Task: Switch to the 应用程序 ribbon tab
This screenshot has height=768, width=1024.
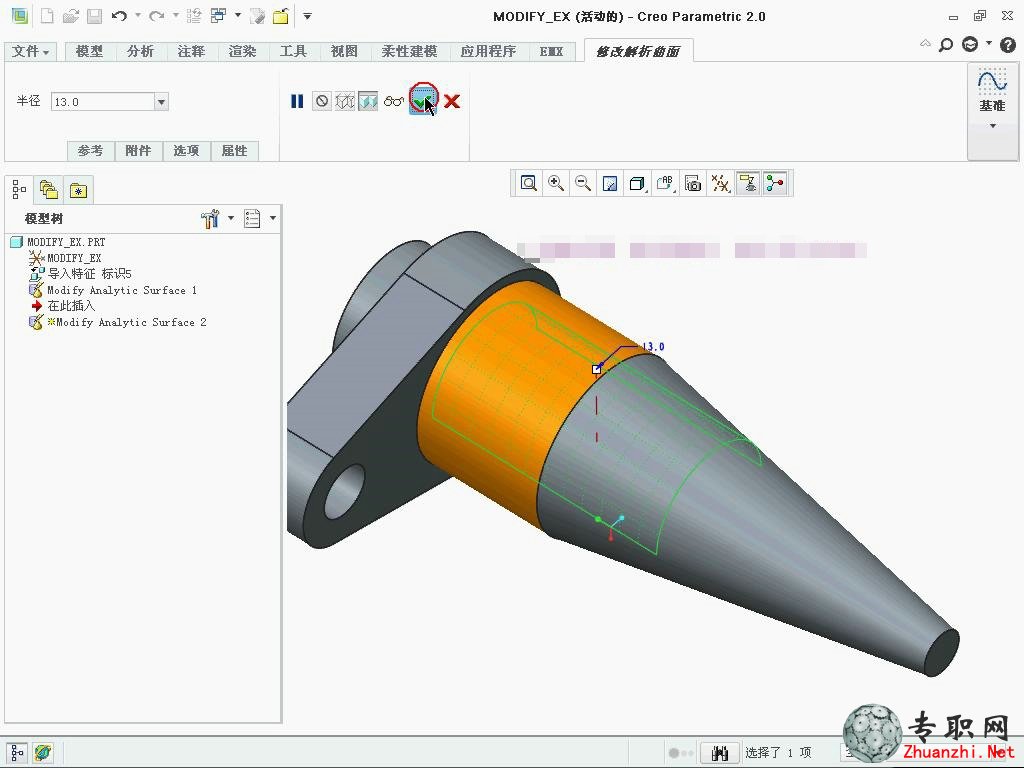Action: point(488,51)
